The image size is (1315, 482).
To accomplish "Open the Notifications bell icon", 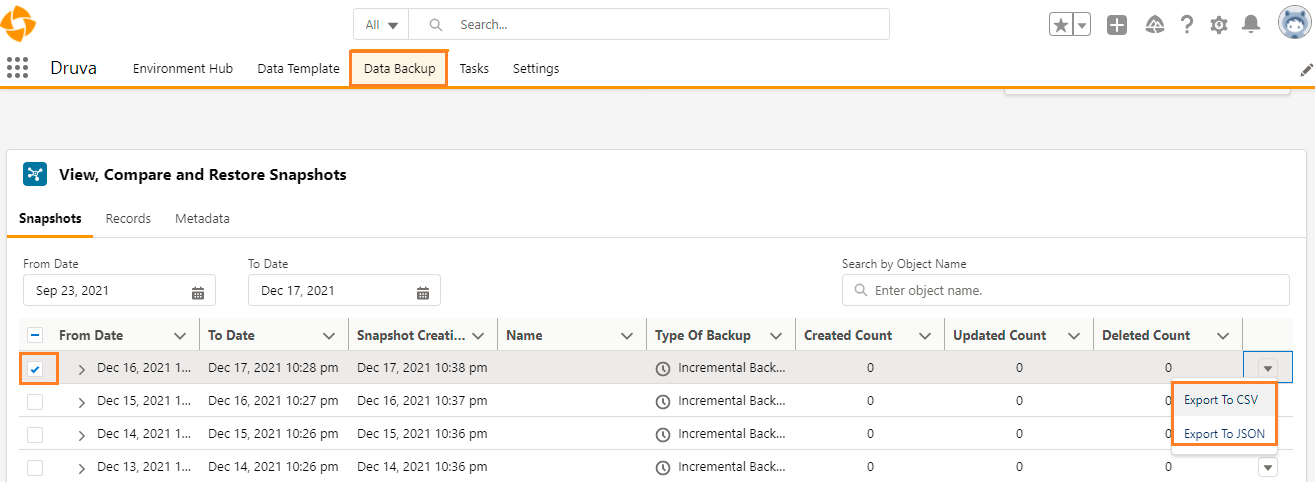I will pos(1250,25).
